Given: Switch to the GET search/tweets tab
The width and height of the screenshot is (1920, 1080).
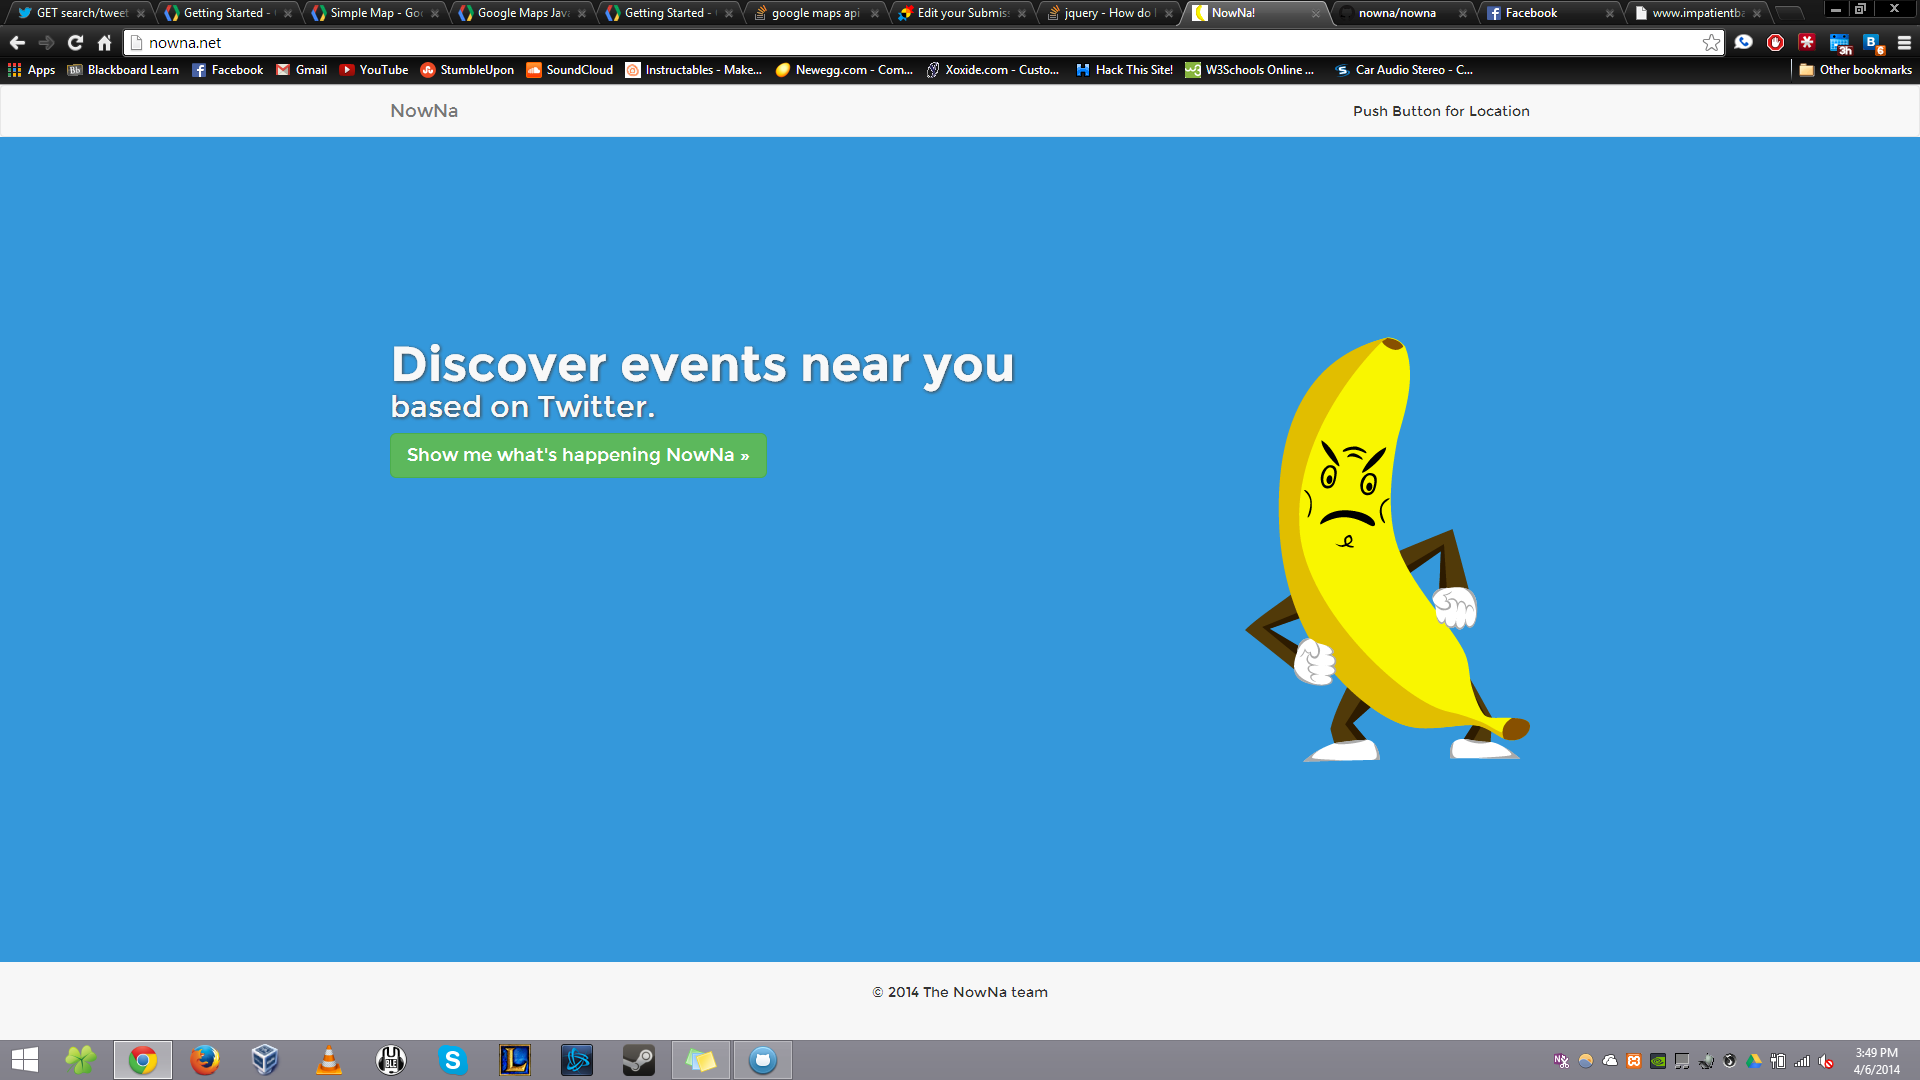Looking at the screenshot, I should (81, 13).
